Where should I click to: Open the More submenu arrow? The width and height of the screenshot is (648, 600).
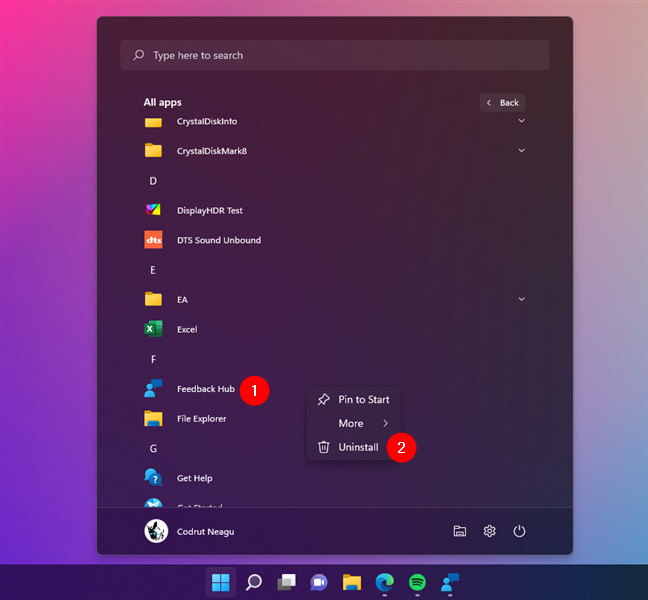coord(386,423)
